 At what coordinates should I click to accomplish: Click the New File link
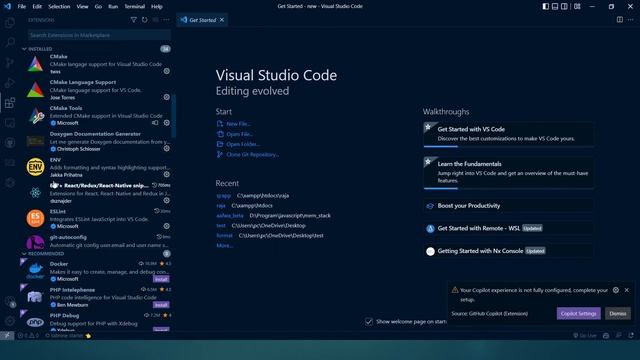(x=238, y=124)
